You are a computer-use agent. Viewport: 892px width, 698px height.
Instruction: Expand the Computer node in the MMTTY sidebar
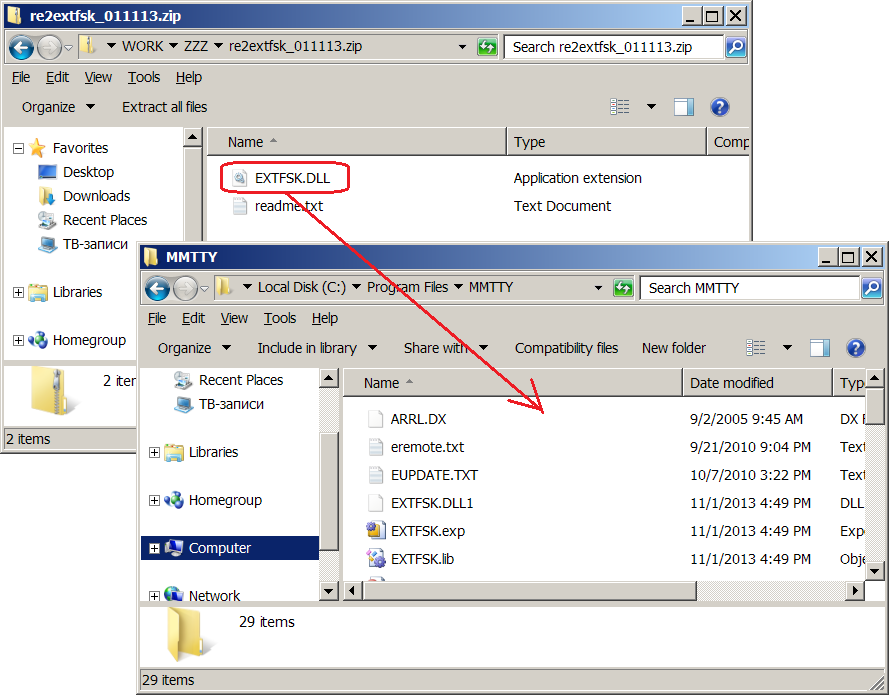tap(154, 548)
